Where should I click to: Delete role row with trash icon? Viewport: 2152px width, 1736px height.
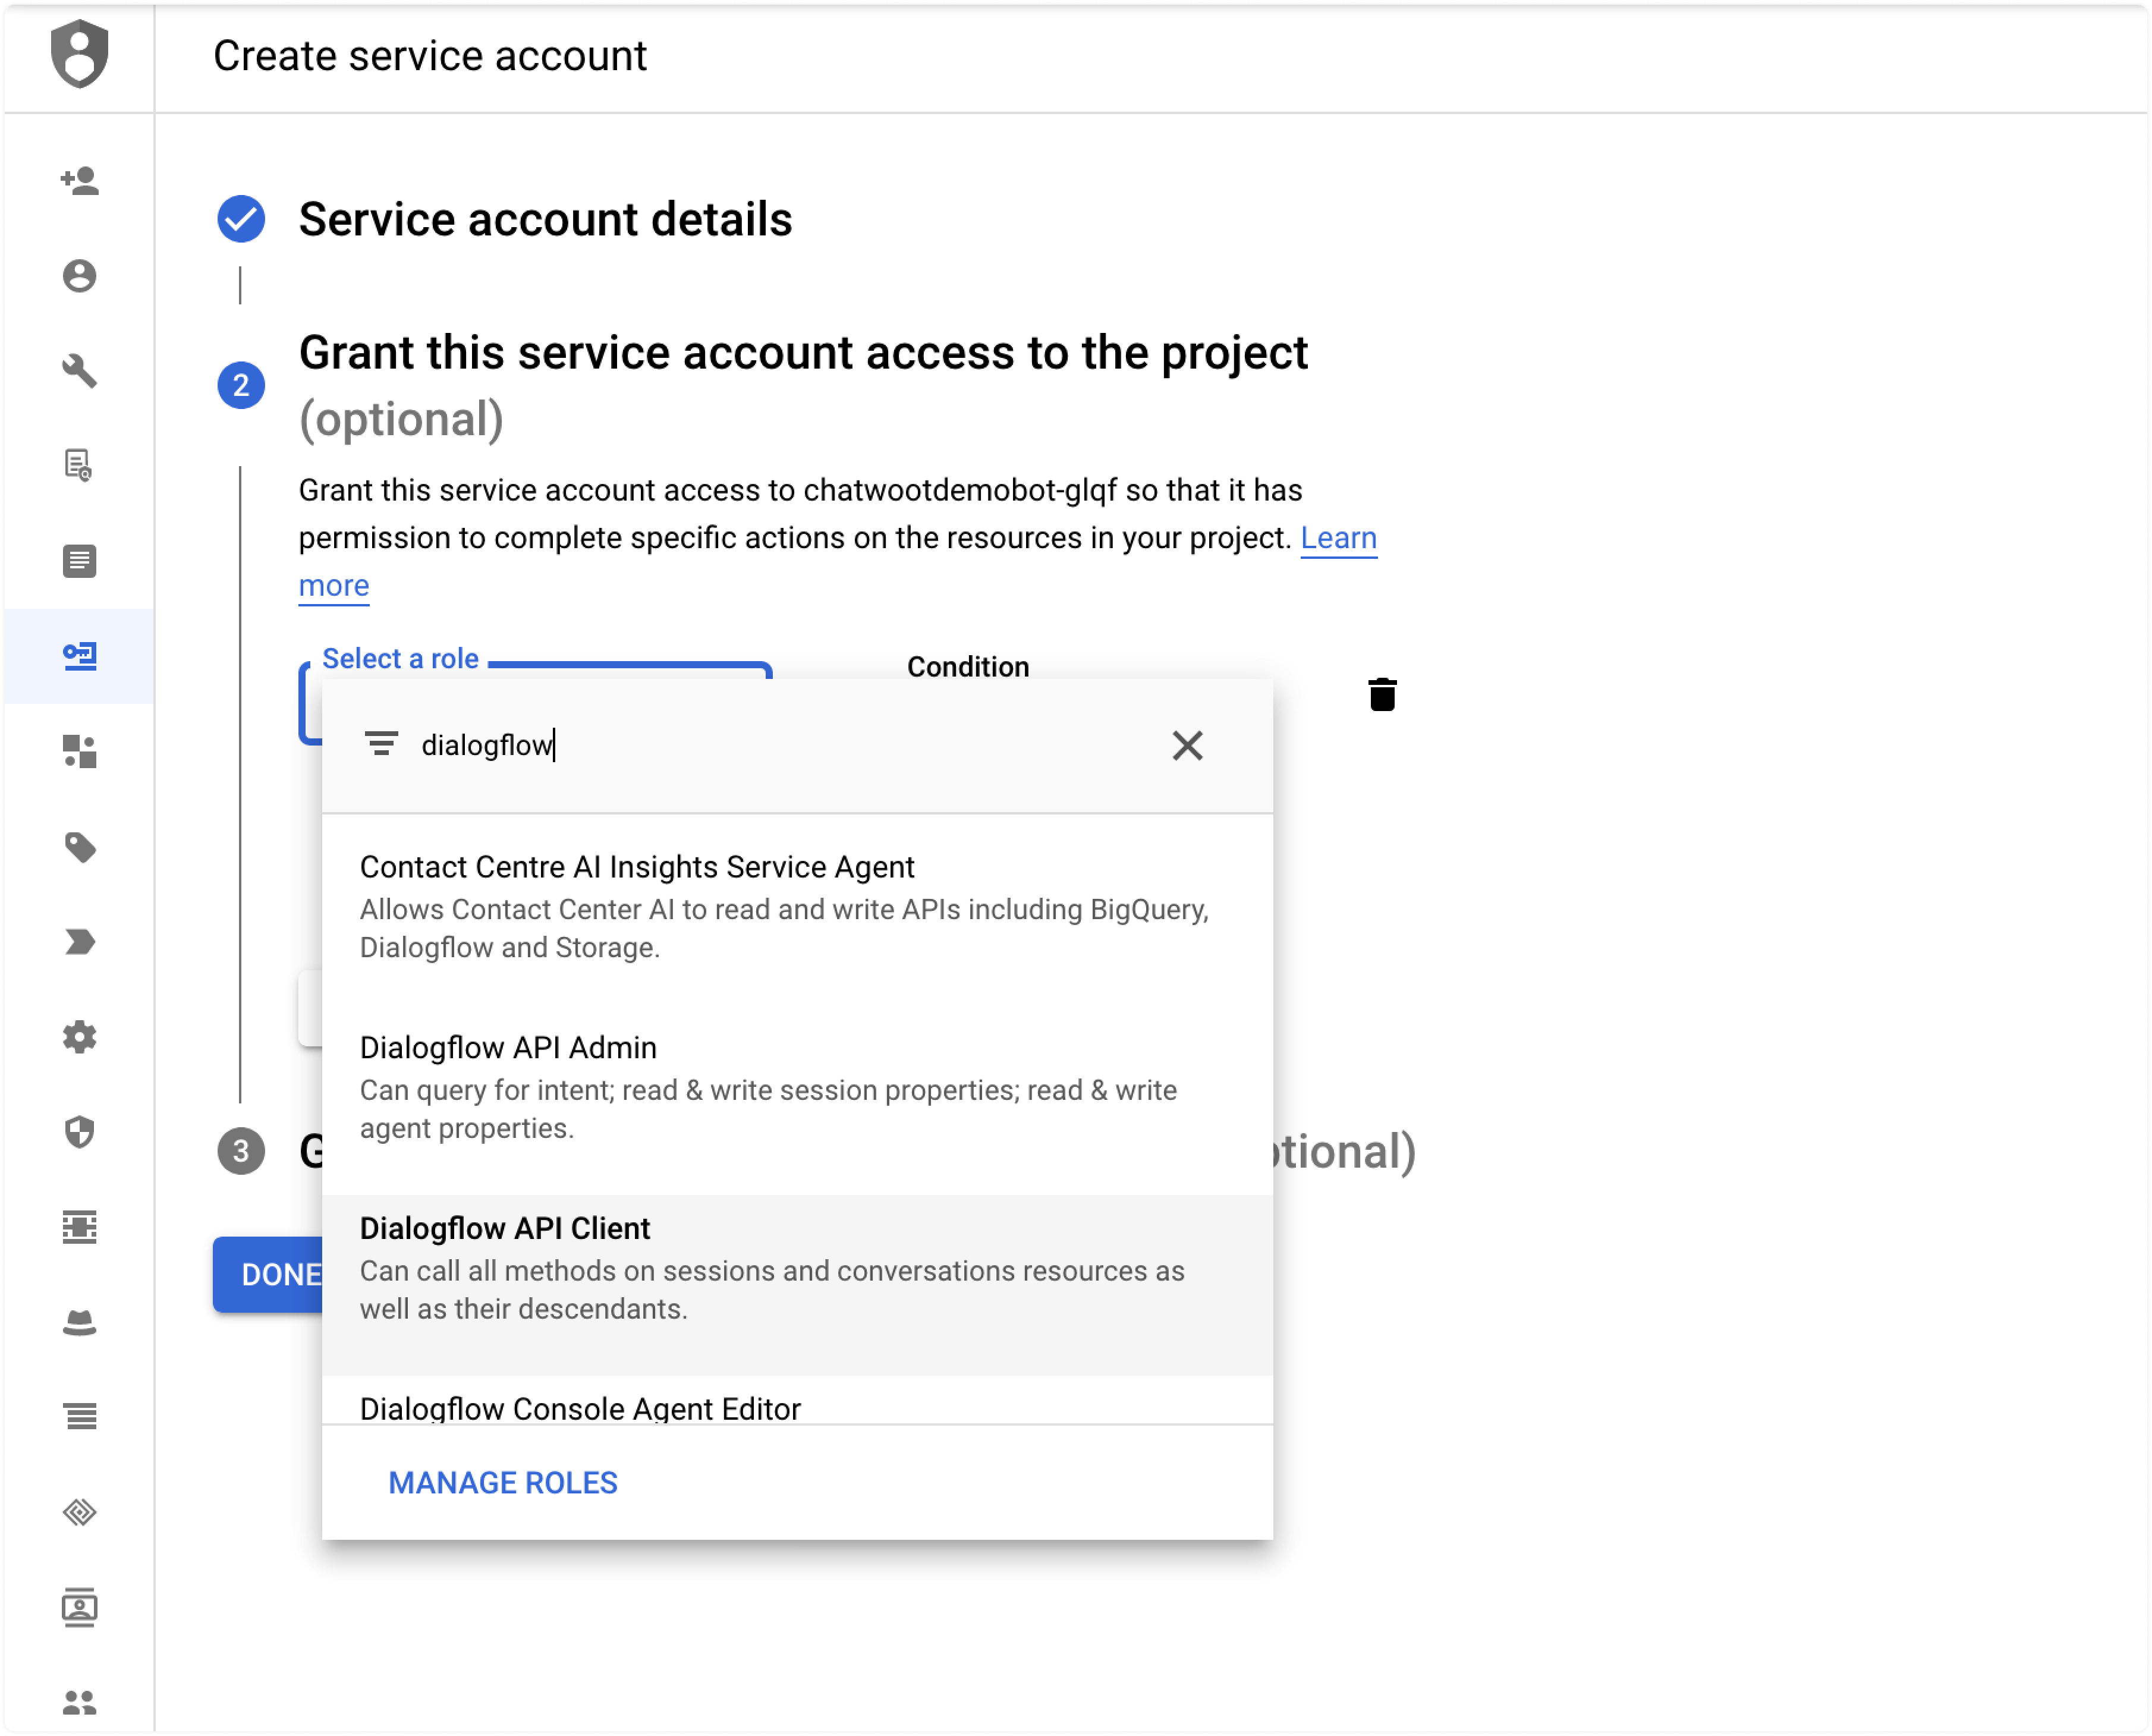[1383, 695]
